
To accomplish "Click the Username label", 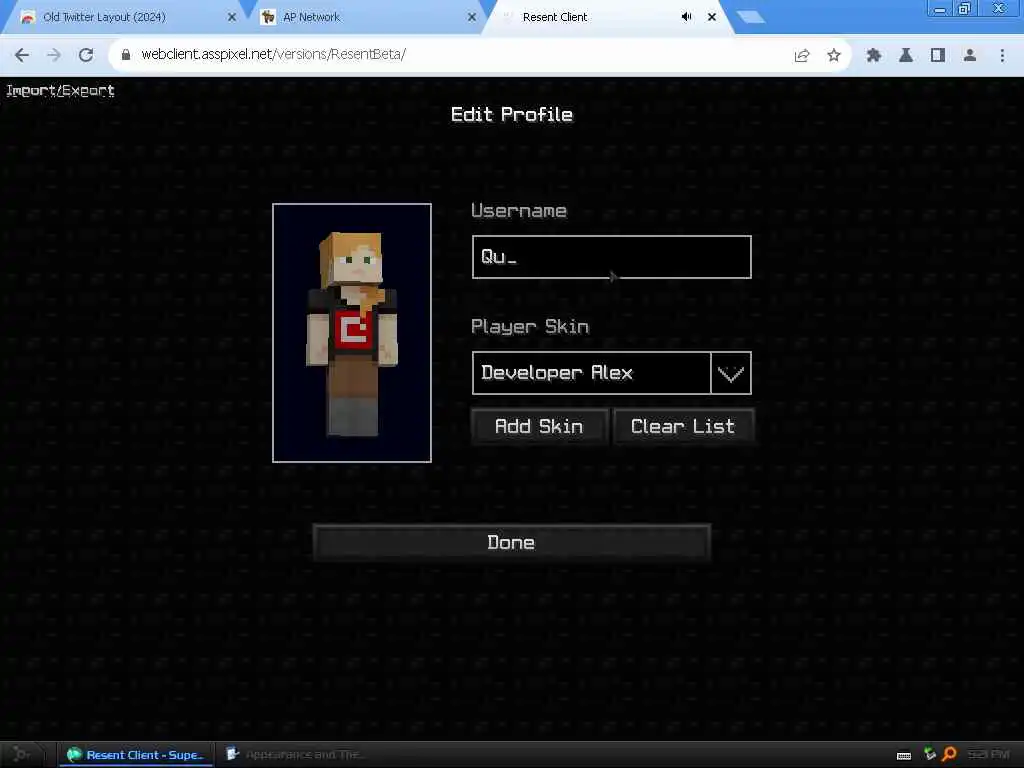I will pyautogui.click(x=519, y=210).
